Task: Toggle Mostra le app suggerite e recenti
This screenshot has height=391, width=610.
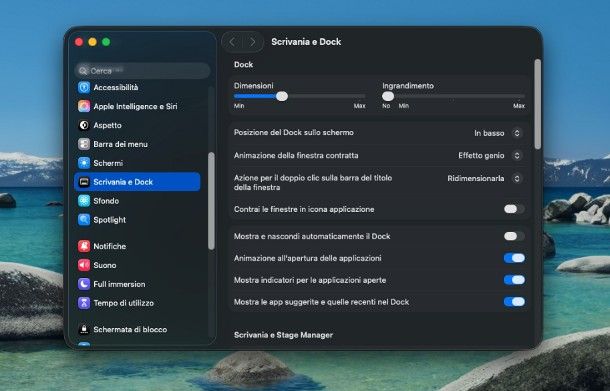Action: point(514,302)
